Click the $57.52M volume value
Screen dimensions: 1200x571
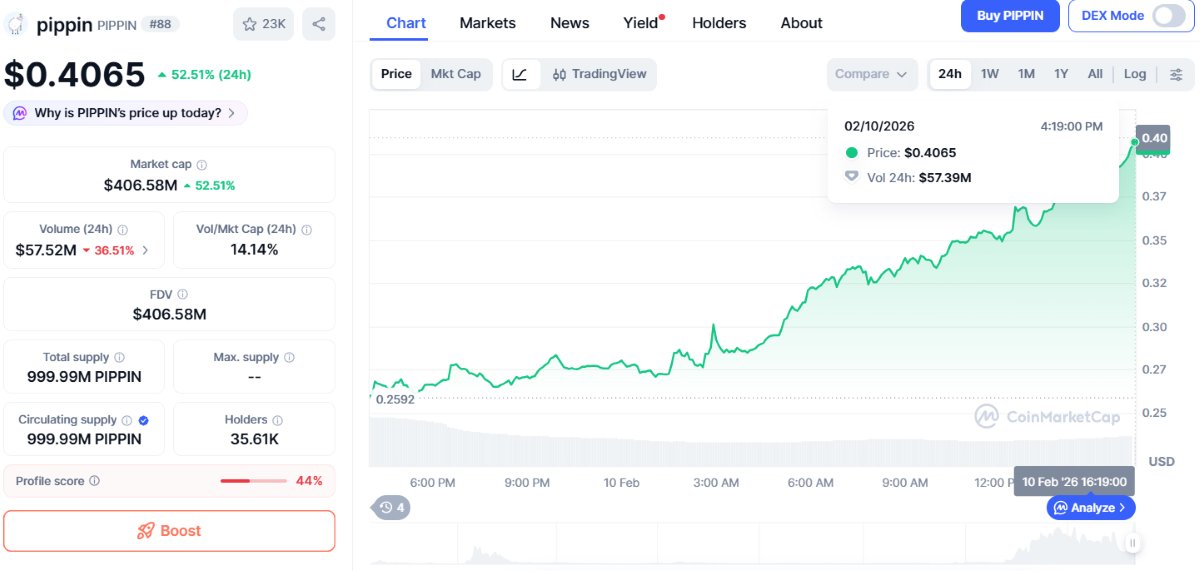pyautogui.click(x=46, y=250)
